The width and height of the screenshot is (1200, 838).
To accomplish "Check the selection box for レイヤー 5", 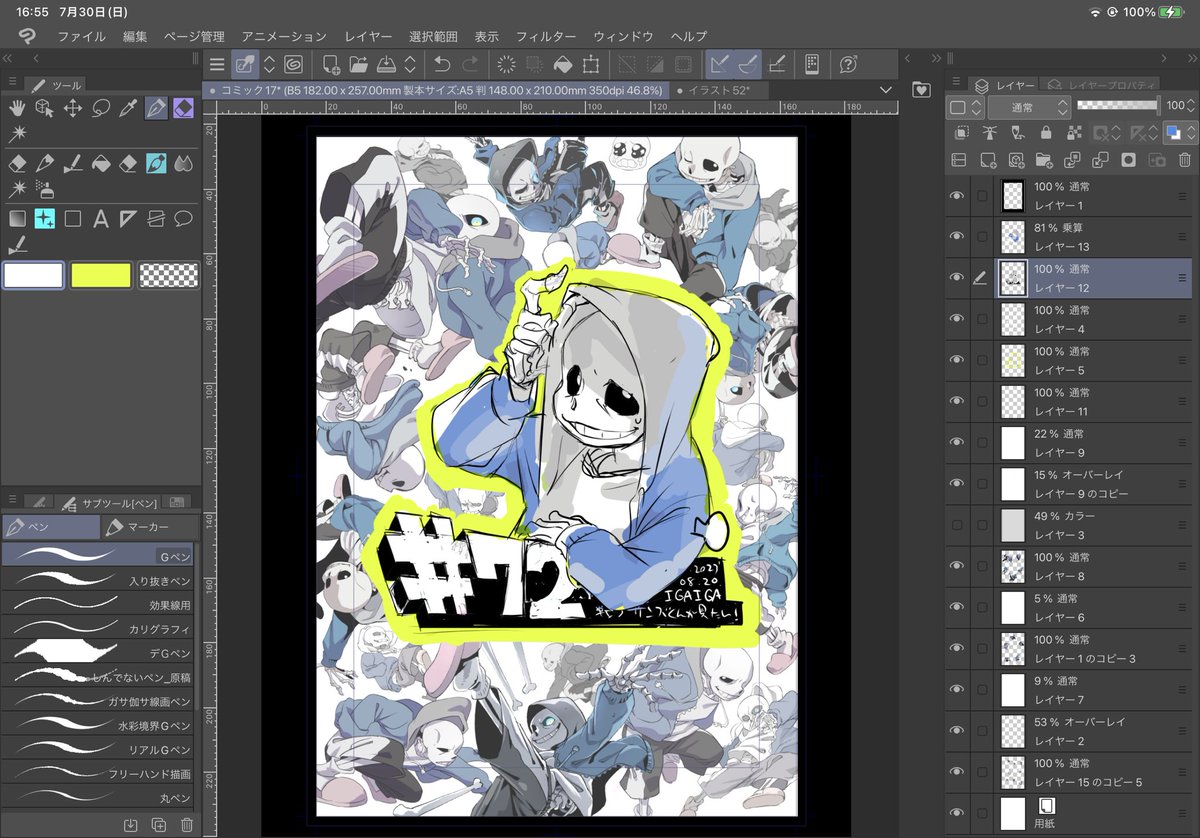I will pyautogui.click(x=982, y=360).
